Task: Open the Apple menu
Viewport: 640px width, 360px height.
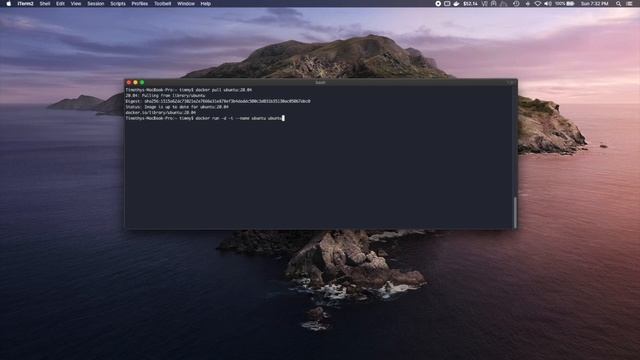Action: click(9, 4)
